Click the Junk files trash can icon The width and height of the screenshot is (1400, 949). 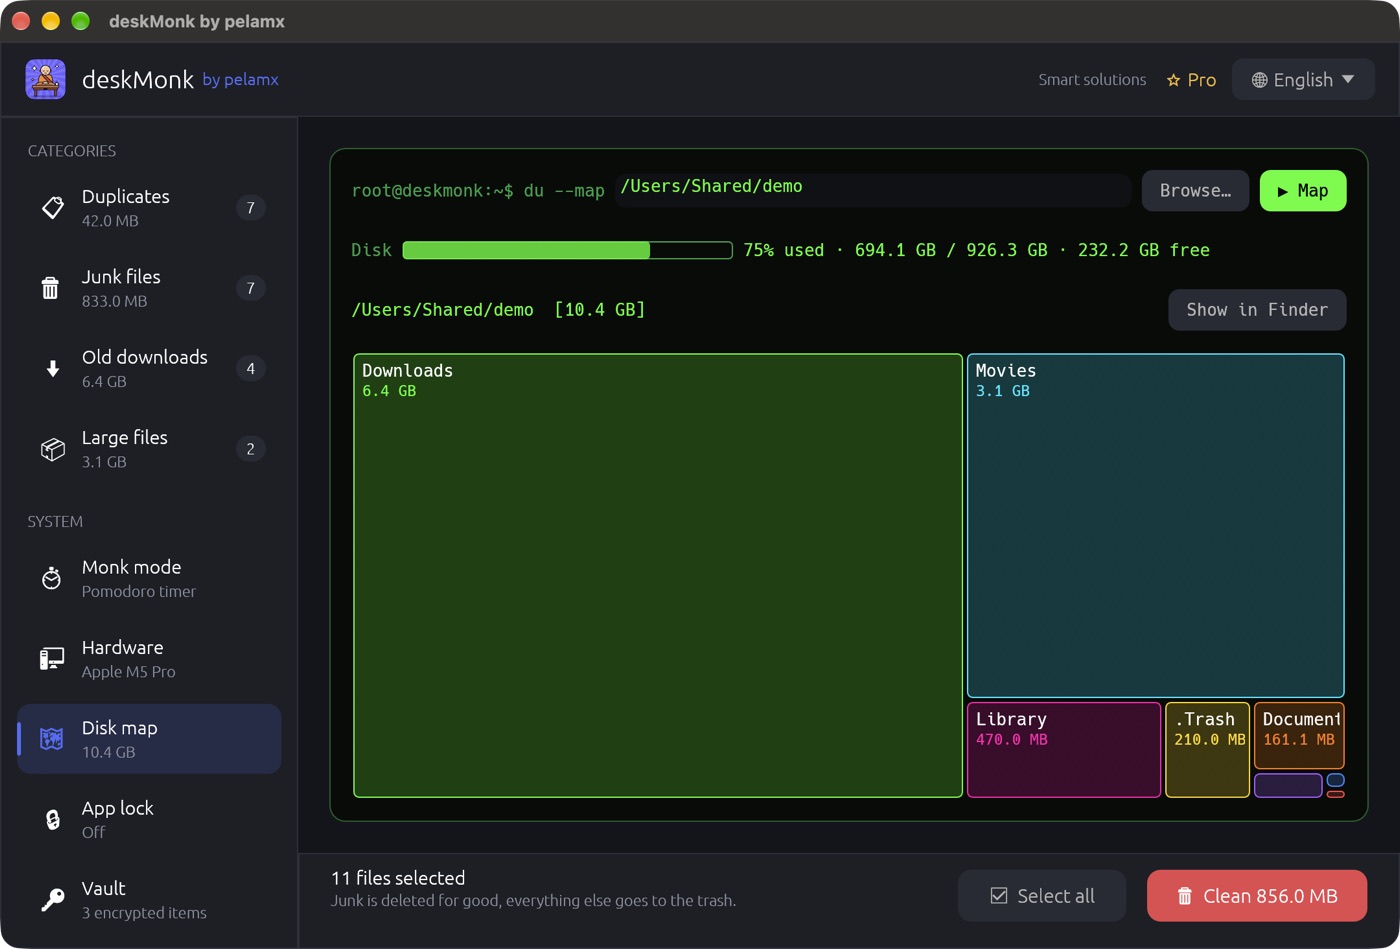[51, 288]
